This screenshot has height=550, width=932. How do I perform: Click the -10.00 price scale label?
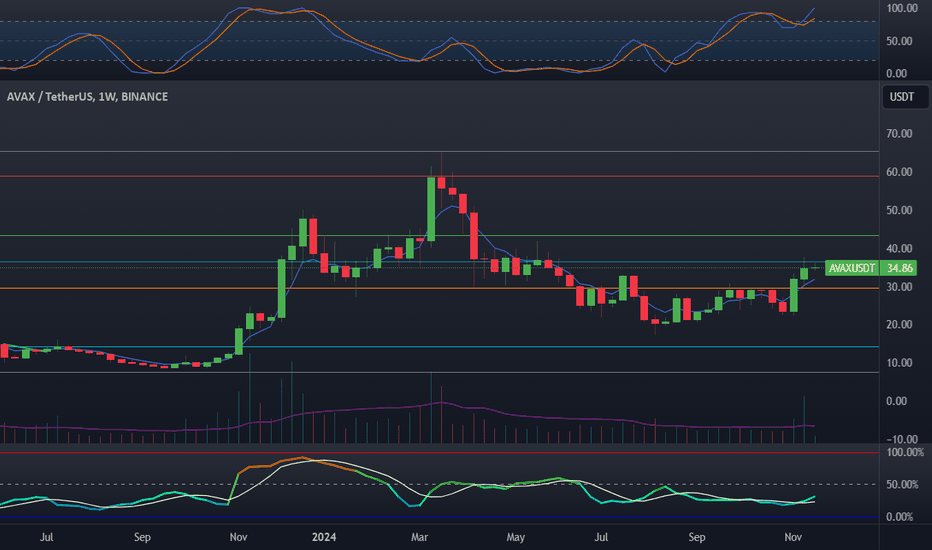point(901,439)
